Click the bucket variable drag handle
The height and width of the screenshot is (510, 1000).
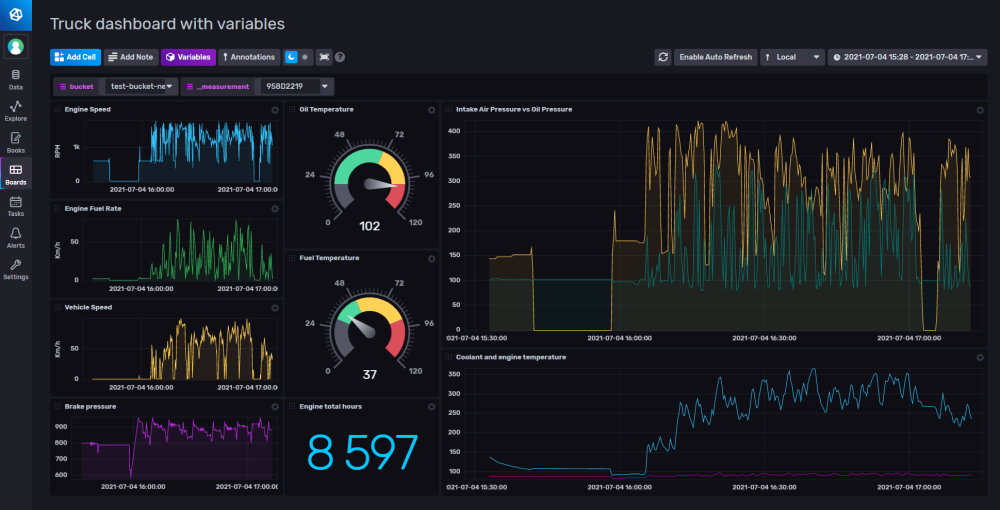tap(62, 87)
